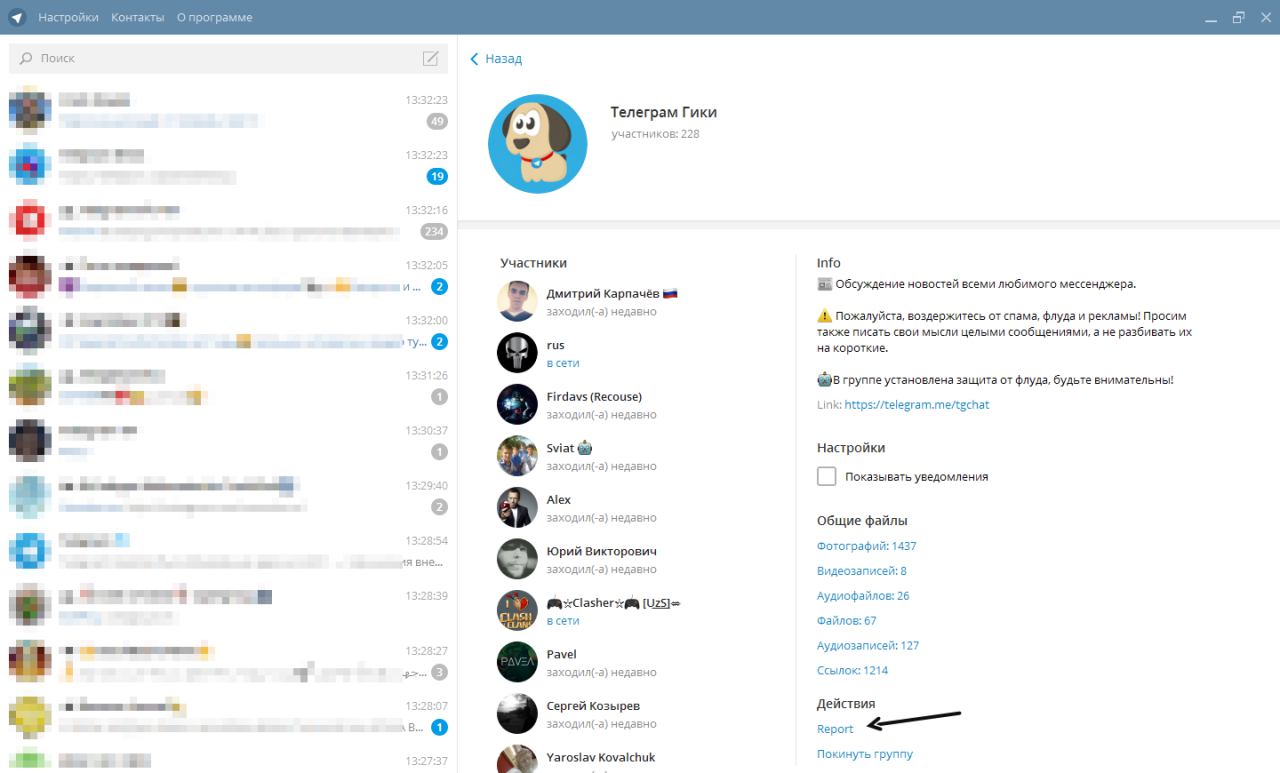Click the участников: 228 member count

pyautogui.click(x=655, y=134)
